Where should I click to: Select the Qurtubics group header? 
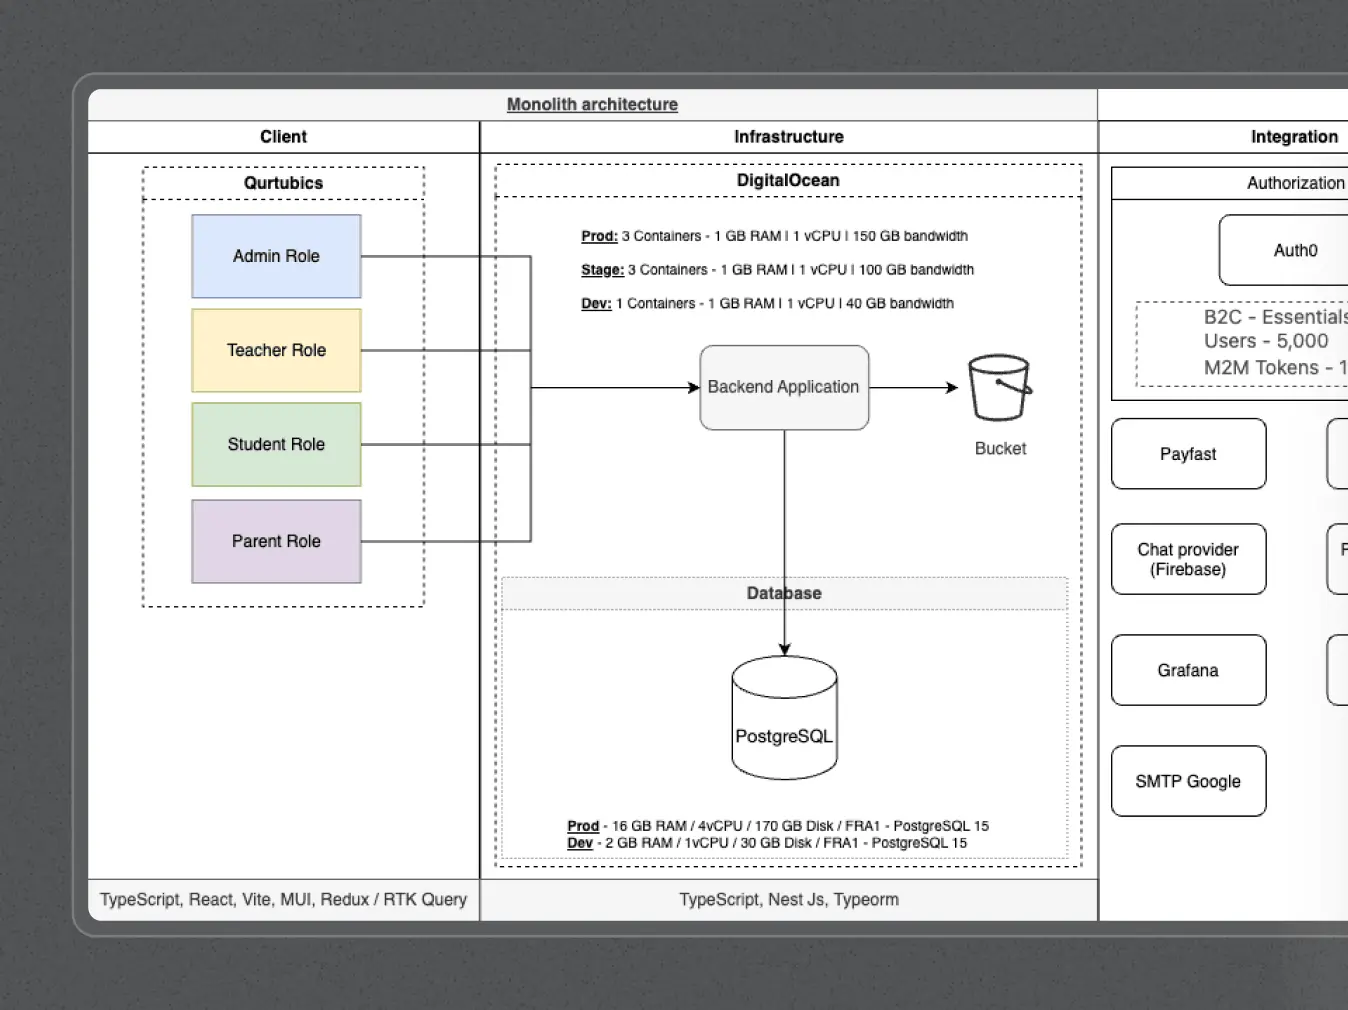pos(283,183)
